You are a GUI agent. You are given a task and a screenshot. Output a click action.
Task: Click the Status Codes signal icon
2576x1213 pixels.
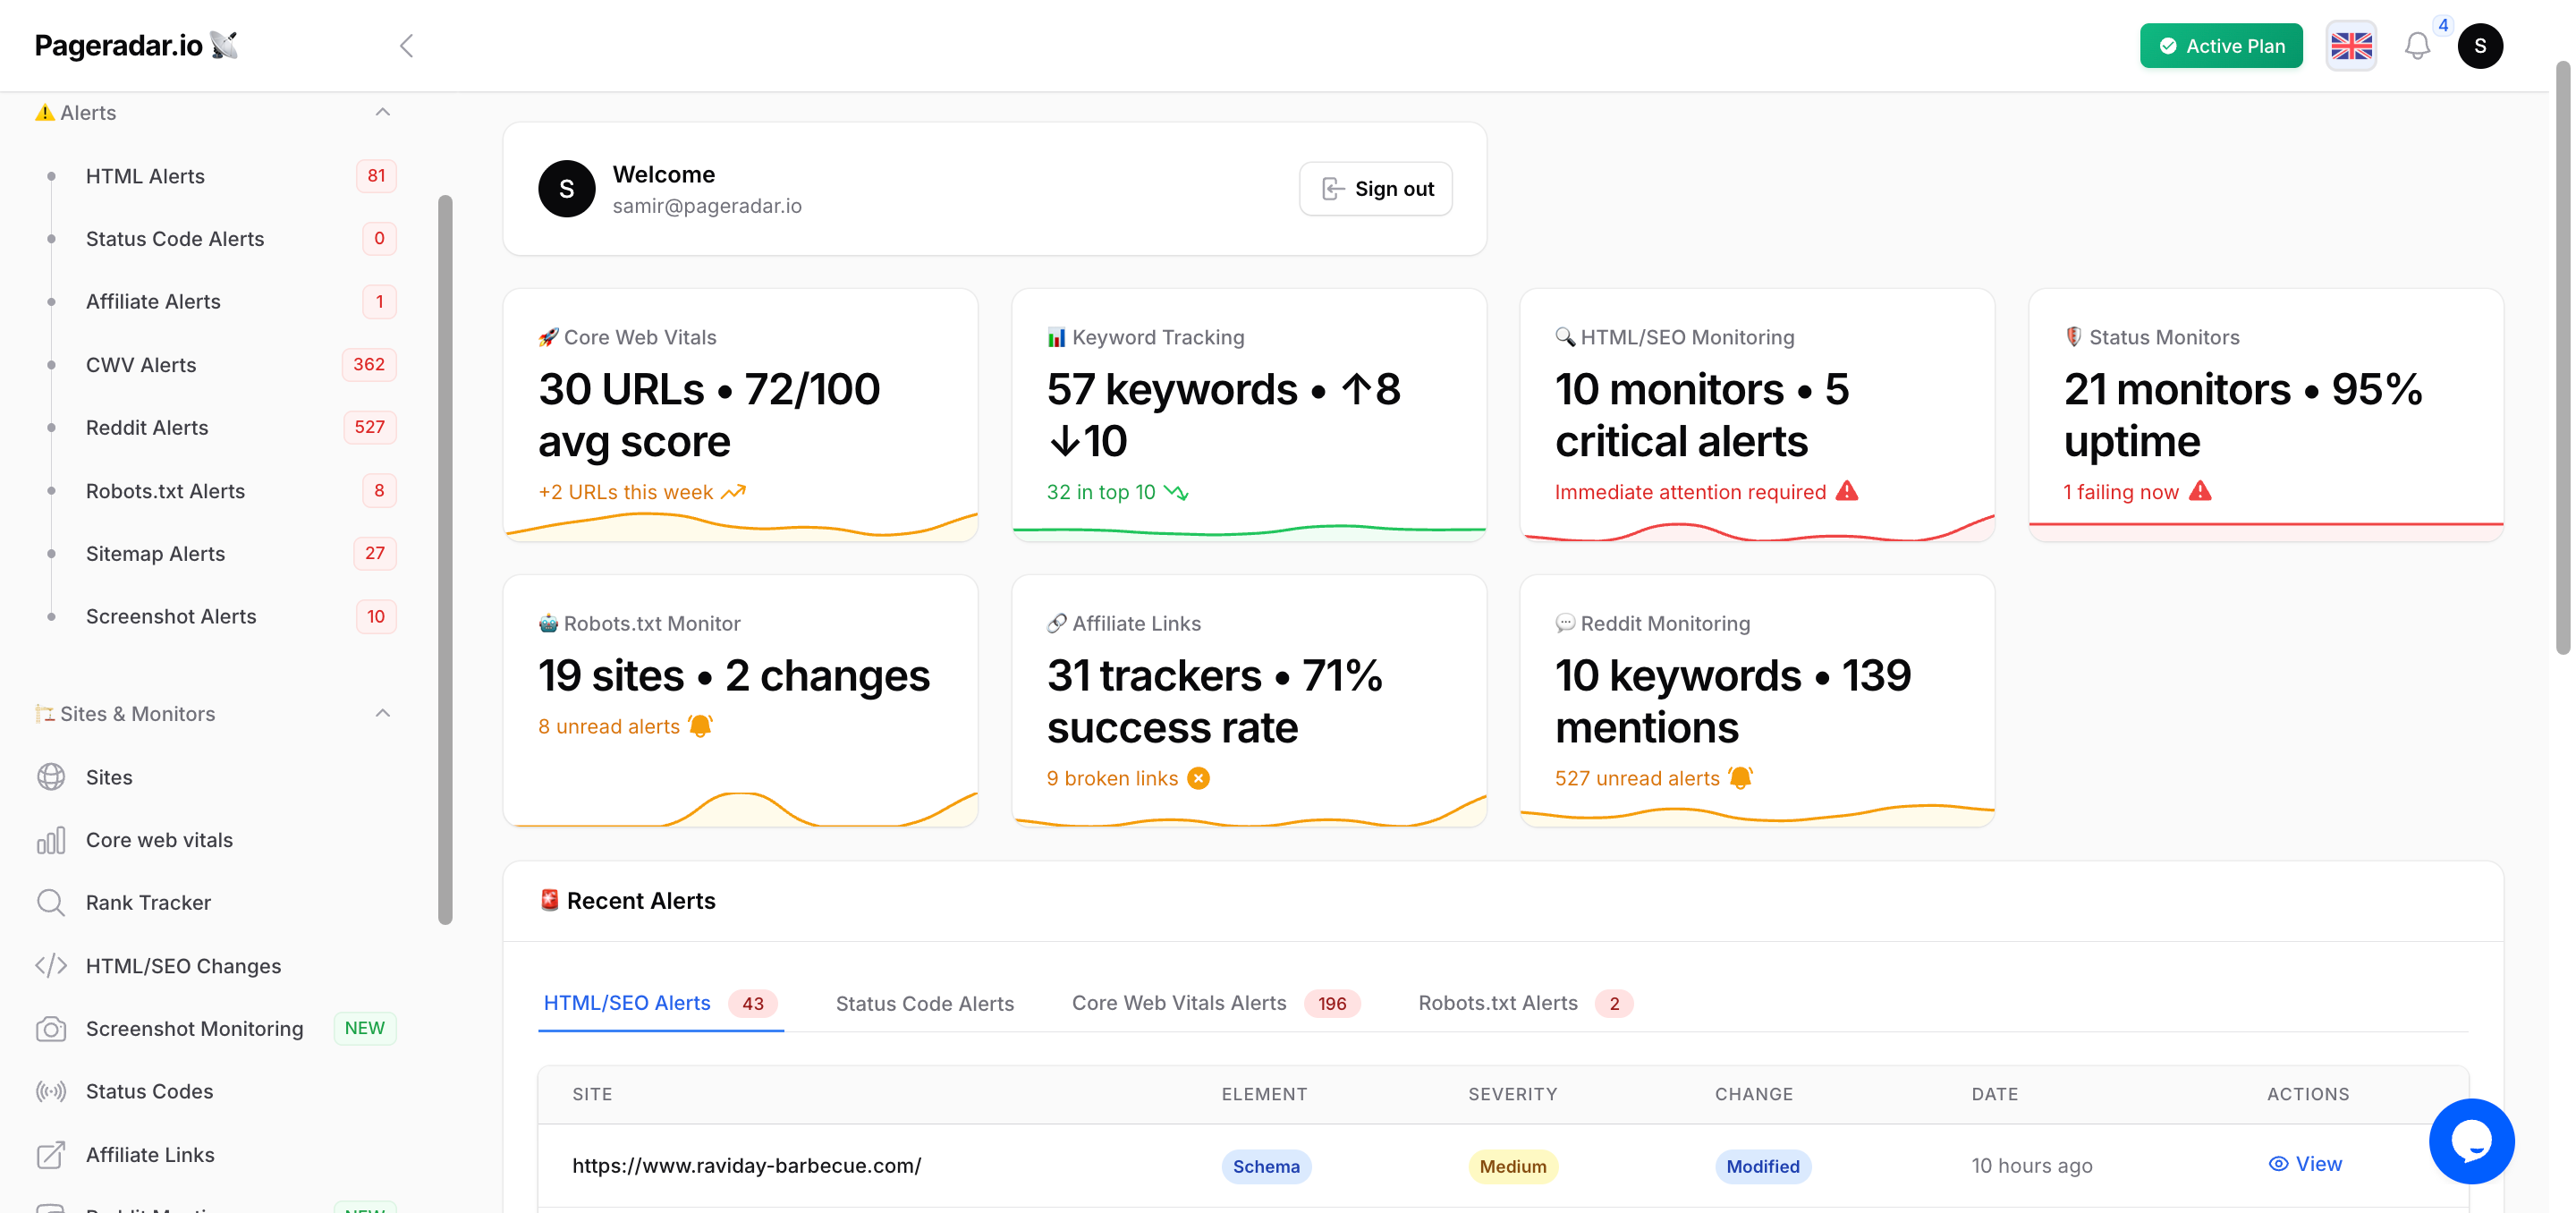[x=51, y=1091]
